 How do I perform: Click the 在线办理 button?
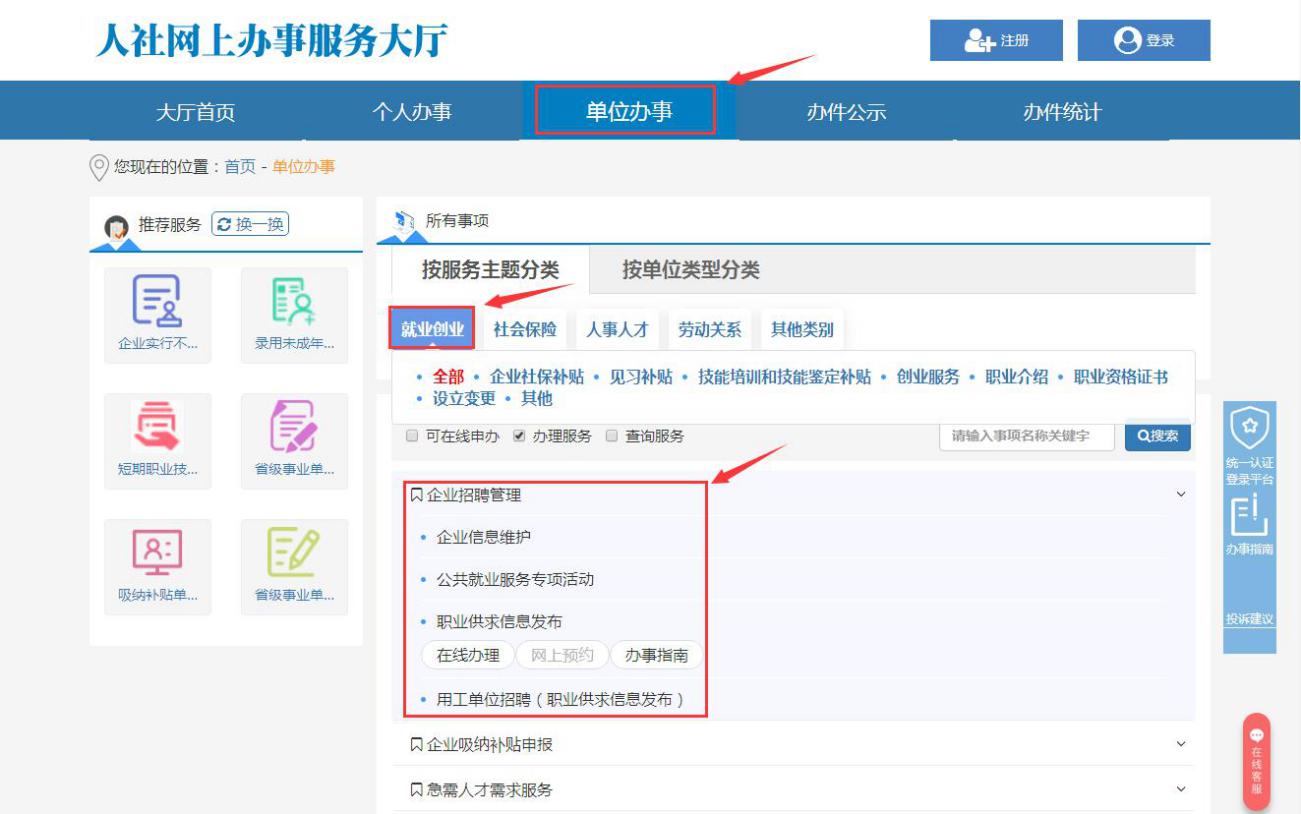[468, 656]
